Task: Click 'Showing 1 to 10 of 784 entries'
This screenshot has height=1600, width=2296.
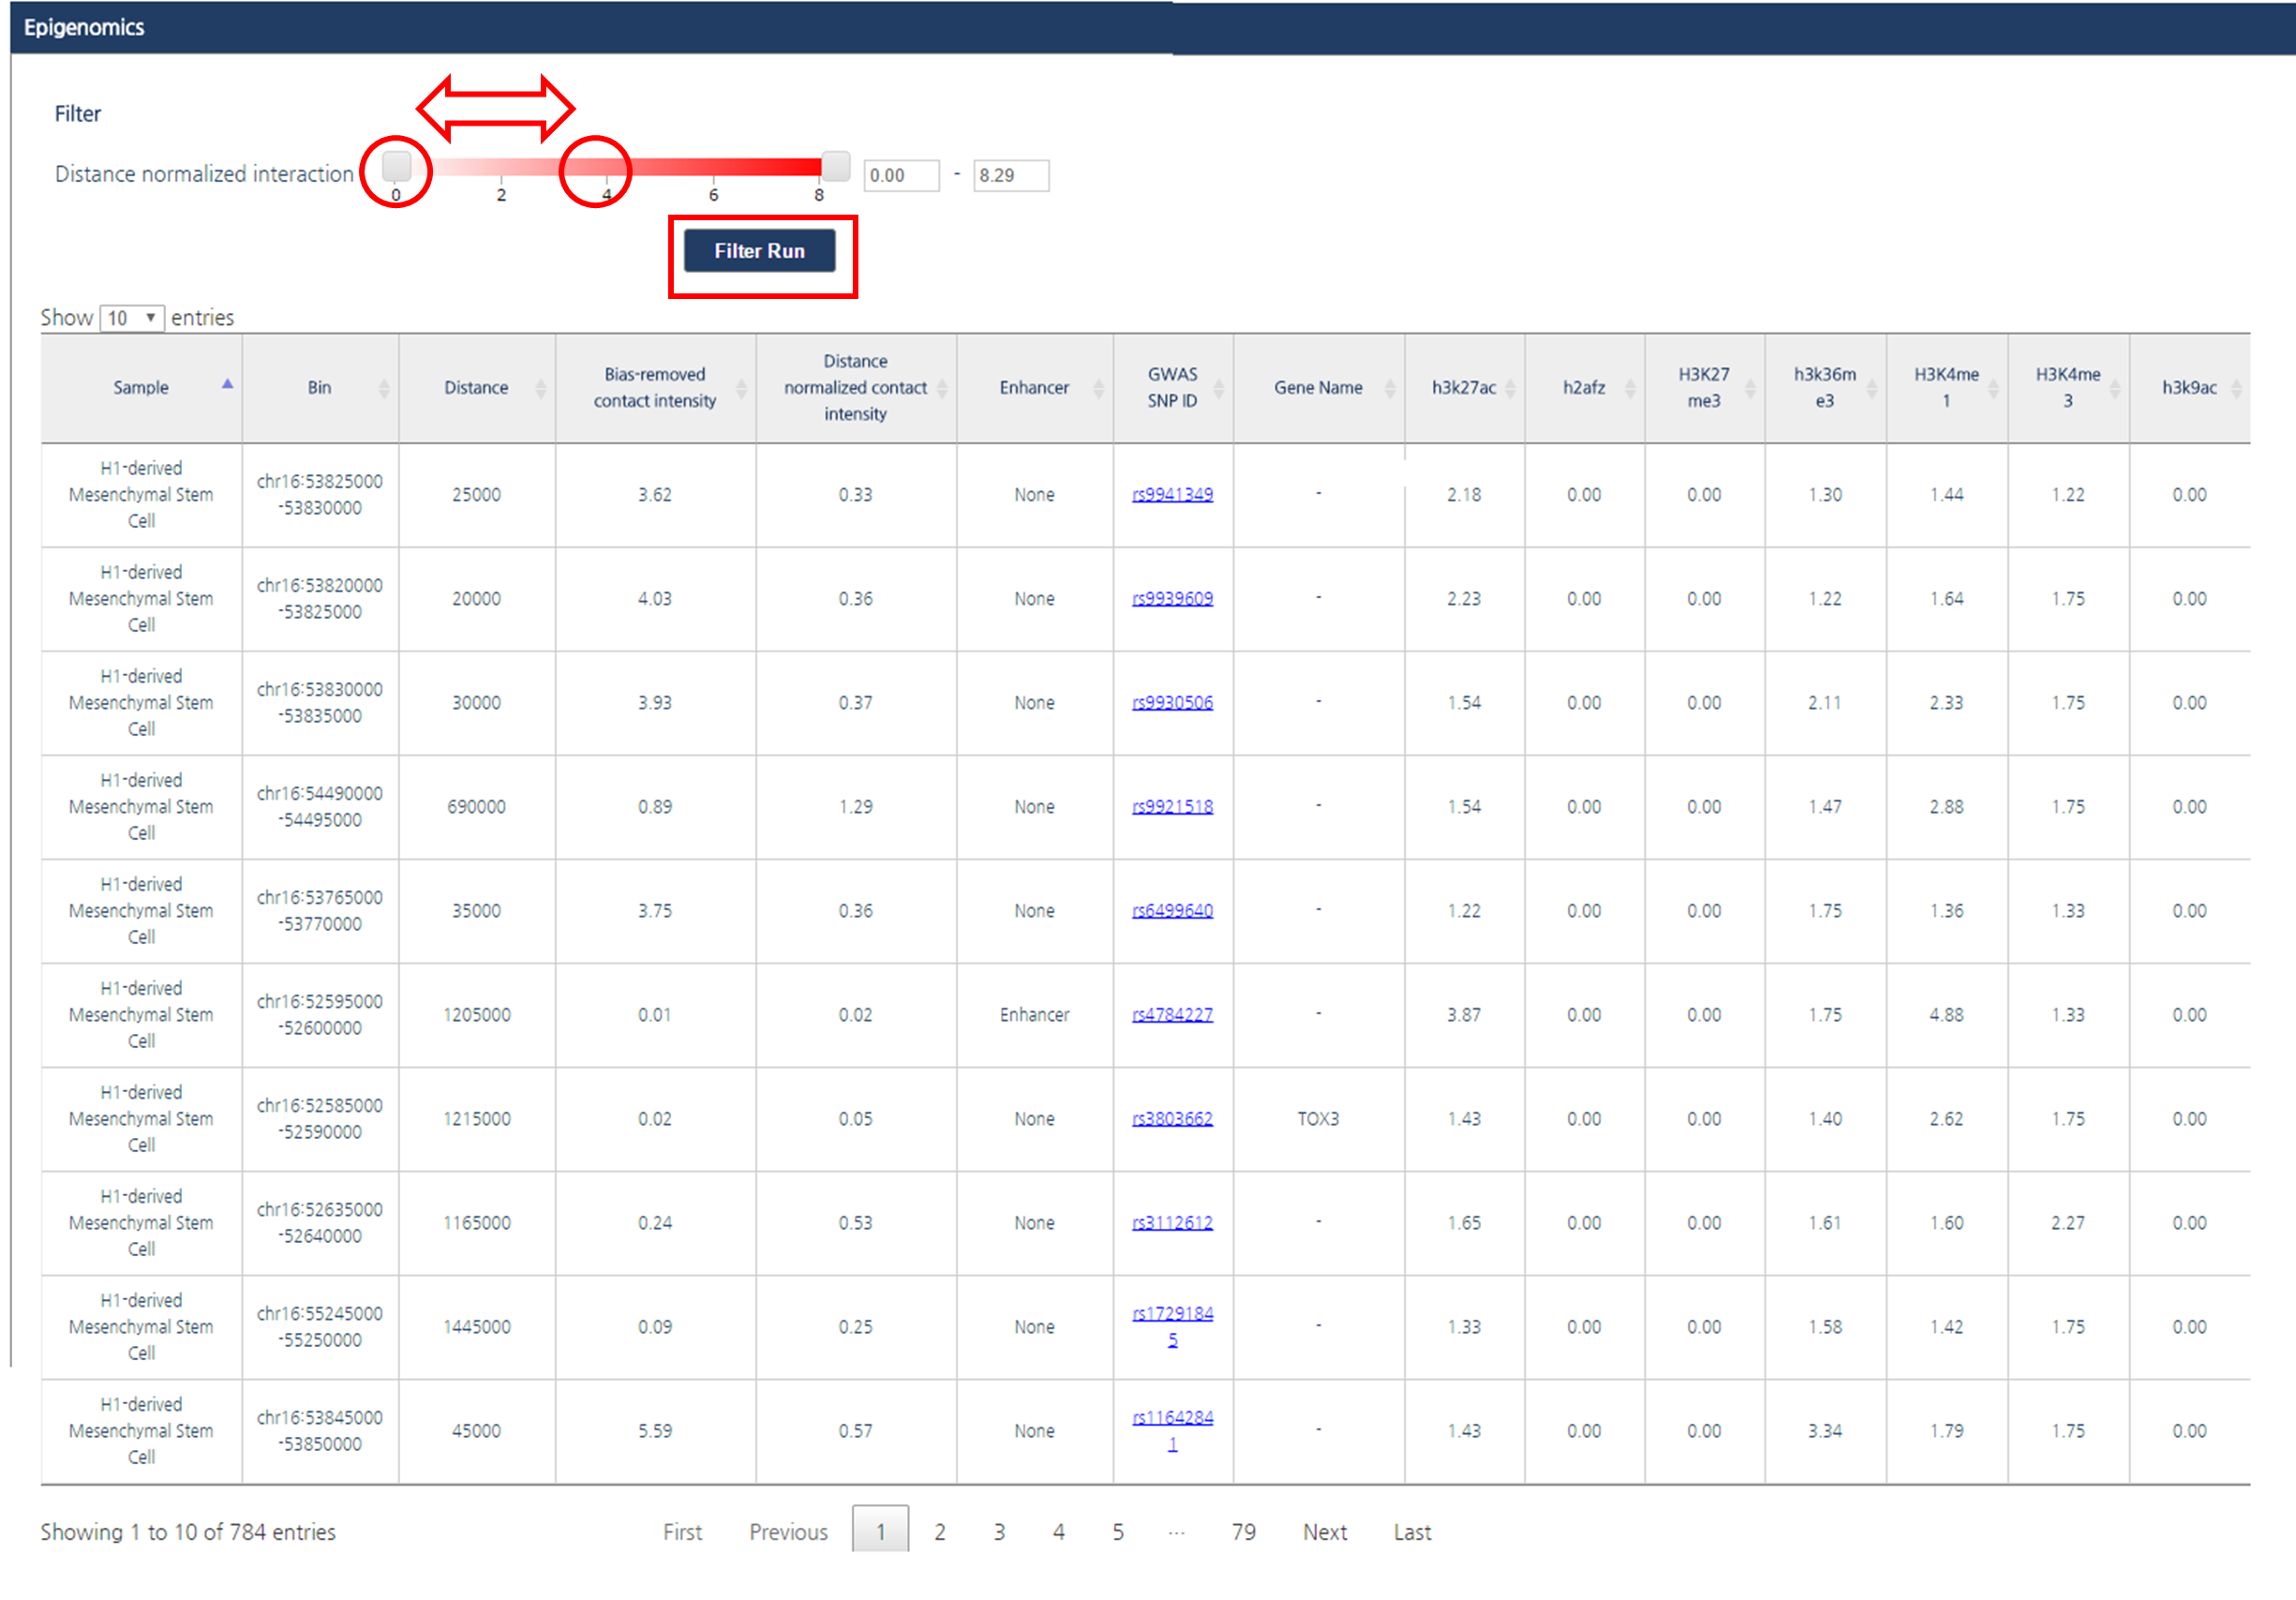Action: (188, 1532)
